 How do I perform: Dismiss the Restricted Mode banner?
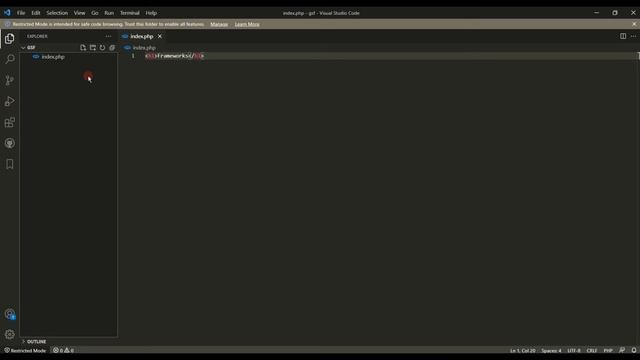(x=634, y=24)
